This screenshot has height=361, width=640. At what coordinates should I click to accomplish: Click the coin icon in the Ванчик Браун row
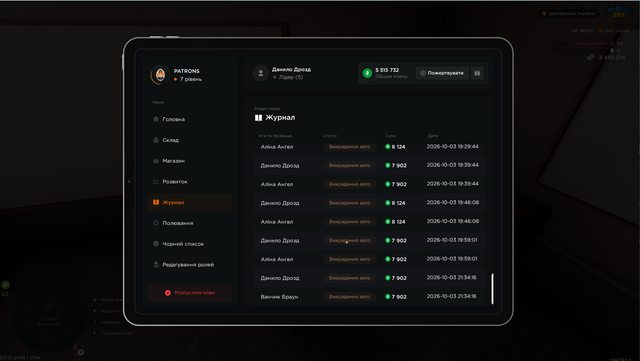coord(388,297)
